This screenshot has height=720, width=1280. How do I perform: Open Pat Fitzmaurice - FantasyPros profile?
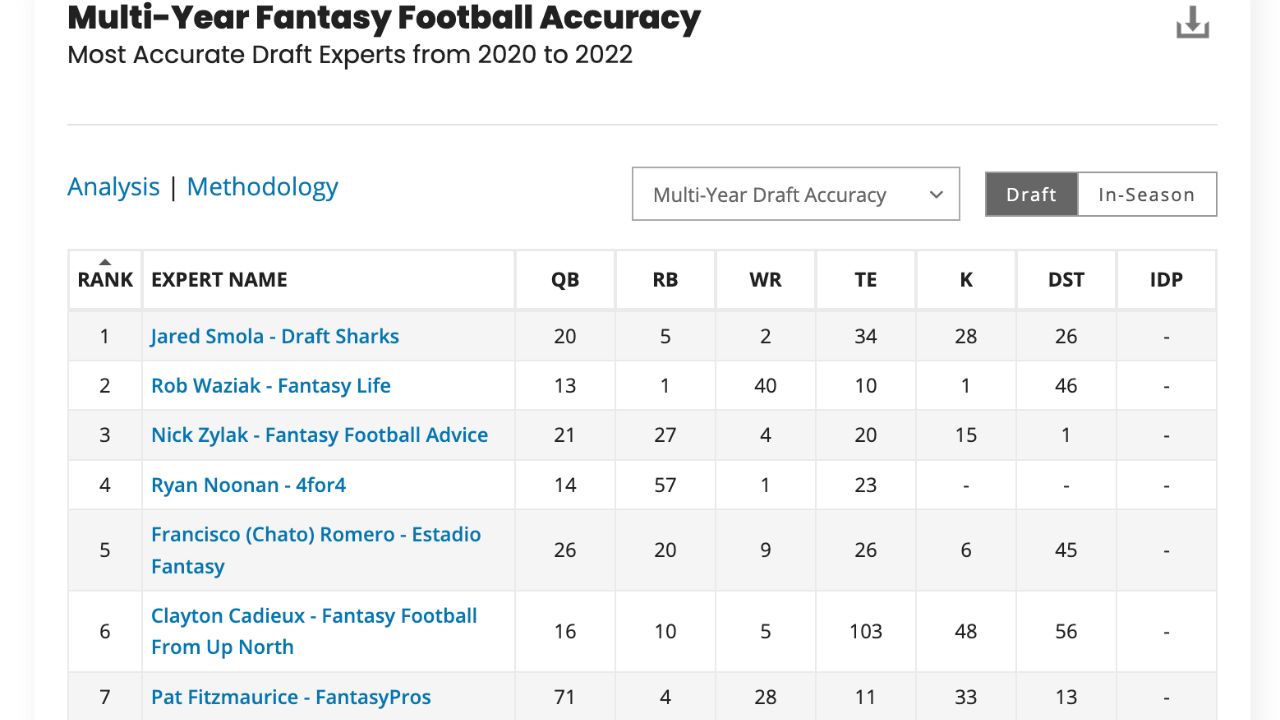(291, 697)
